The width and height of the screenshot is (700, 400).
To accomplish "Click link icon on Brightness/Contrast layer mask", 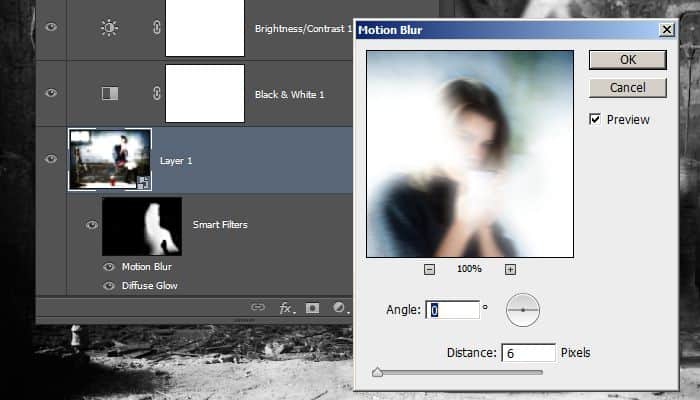I will click(x=157, y=28).
